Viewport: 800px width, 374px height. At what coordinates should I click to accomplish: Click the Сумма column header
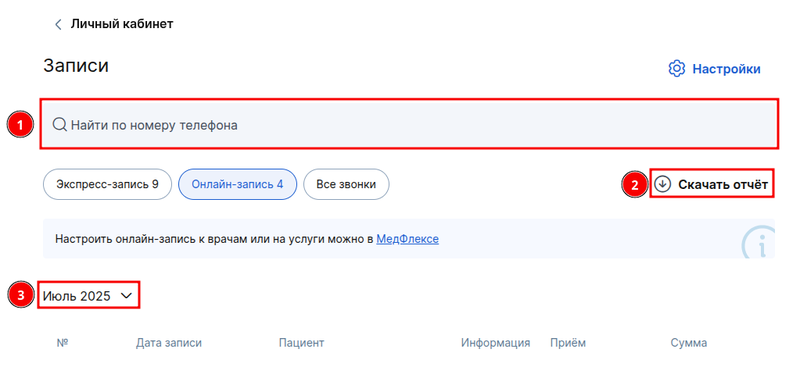coord(688,343)
